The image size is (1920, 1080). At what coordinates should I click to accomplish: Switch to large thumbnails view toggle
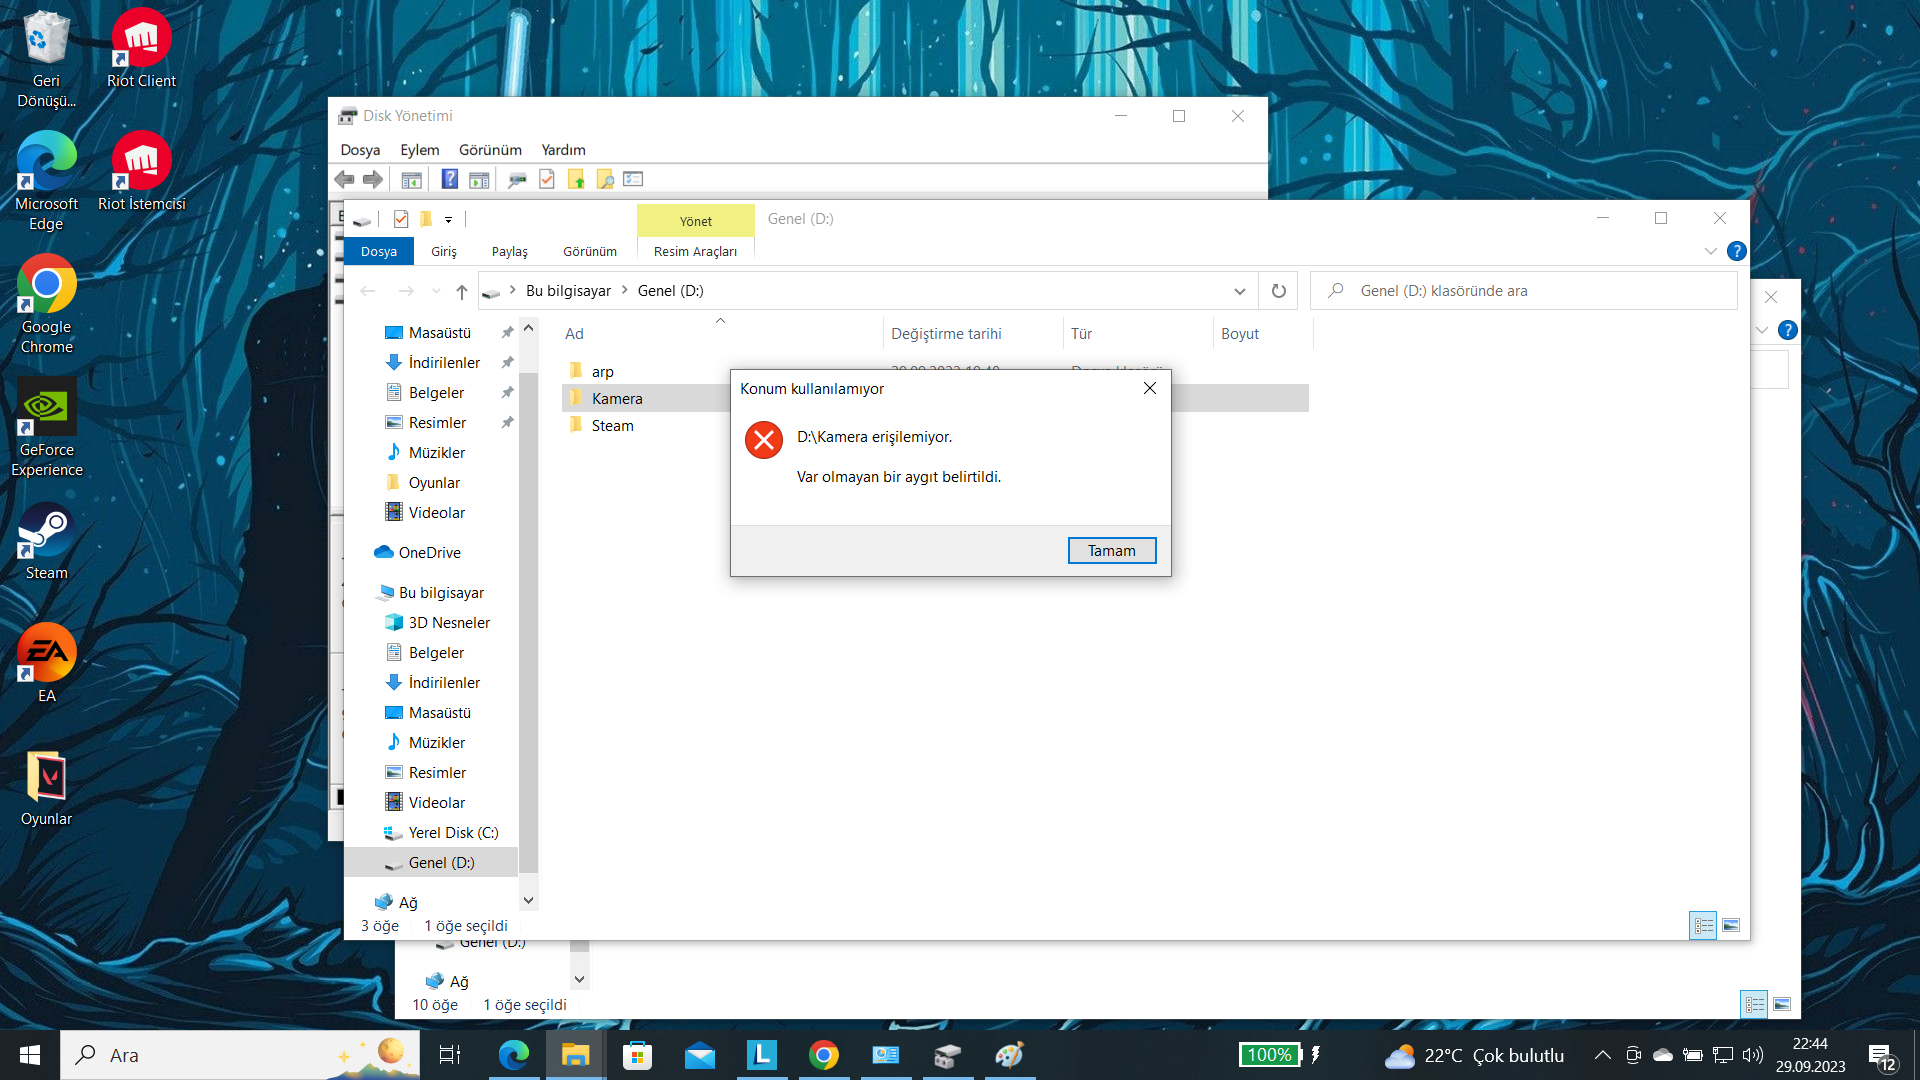pos(1731,926)
